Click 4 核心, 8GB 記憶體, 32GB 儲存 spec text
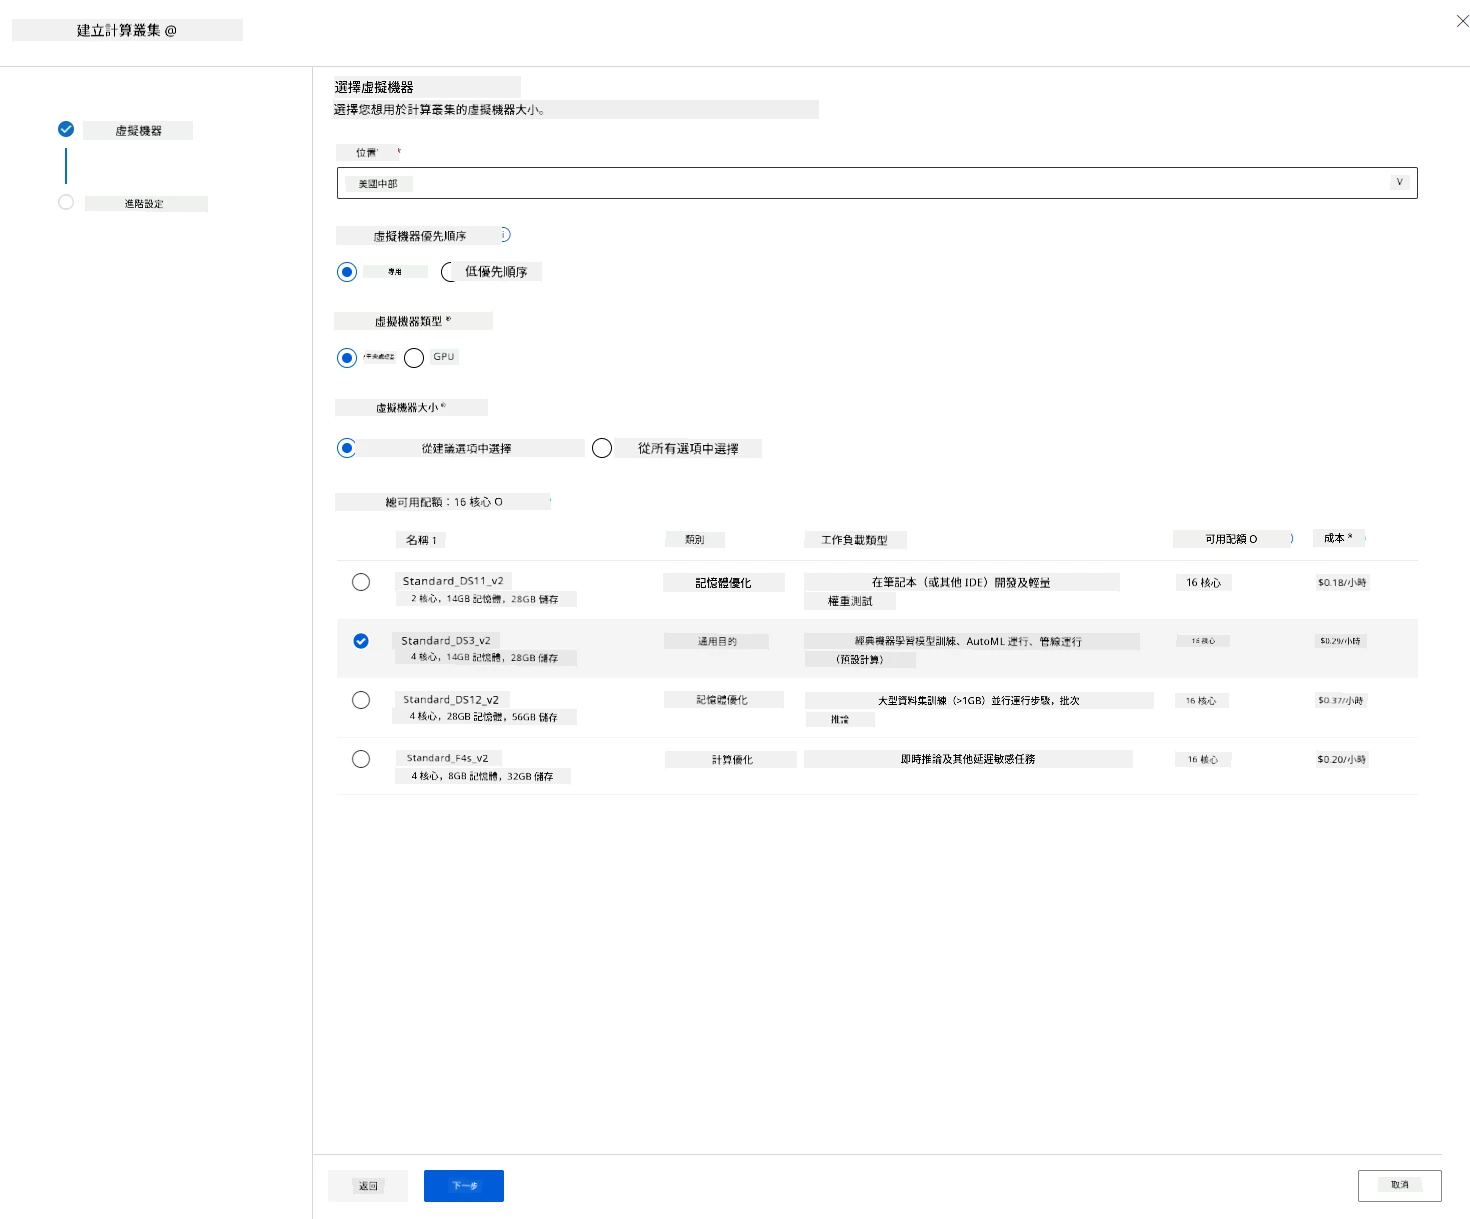The image size is (1470, 1219). 482,776
